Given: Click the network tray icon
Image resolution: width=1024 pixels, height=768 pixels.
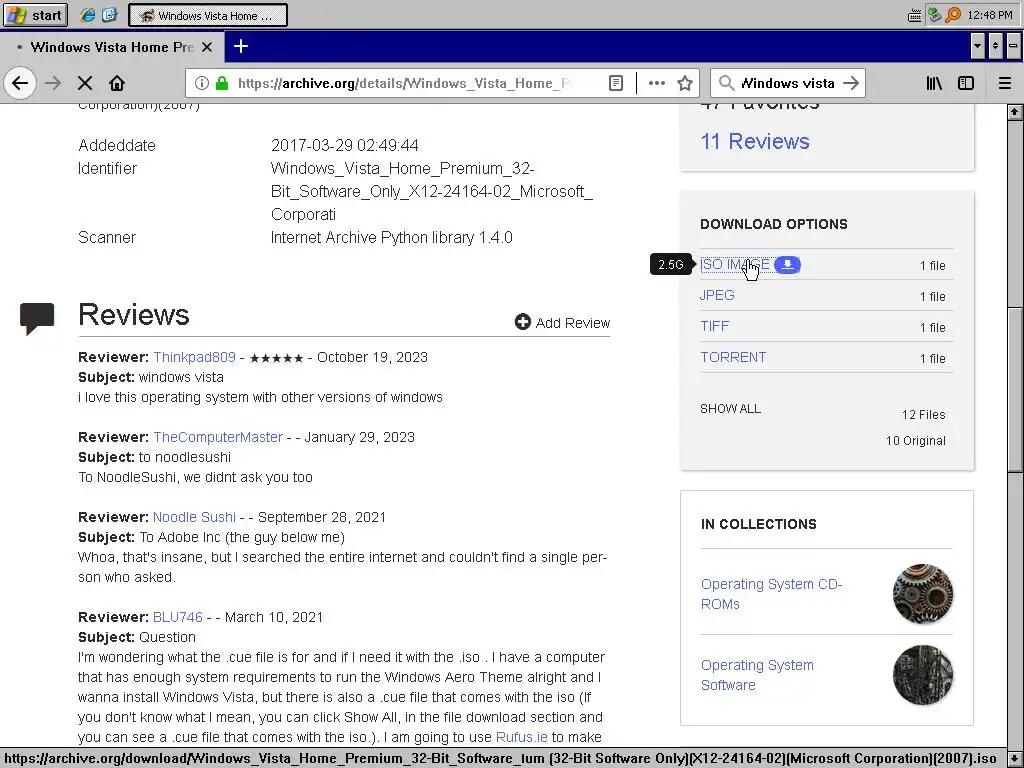Looking at the screenshot, I should point(935,14).
